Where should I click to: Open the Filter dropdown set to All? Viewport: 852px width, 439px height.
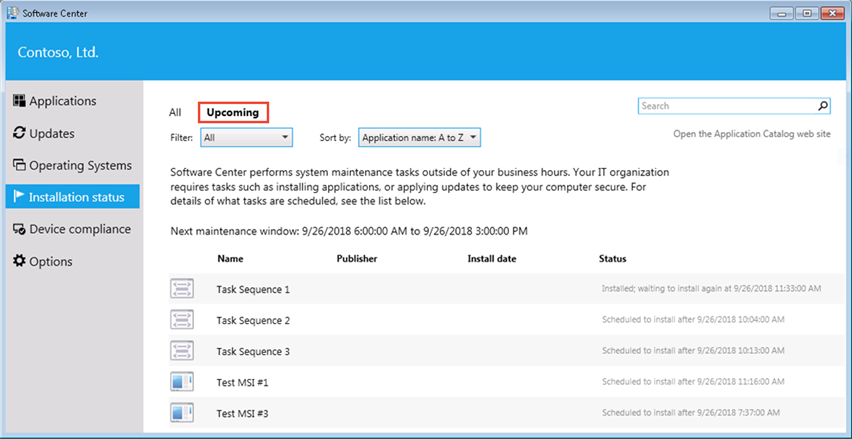pyautogui.click(x=247, y=137)
